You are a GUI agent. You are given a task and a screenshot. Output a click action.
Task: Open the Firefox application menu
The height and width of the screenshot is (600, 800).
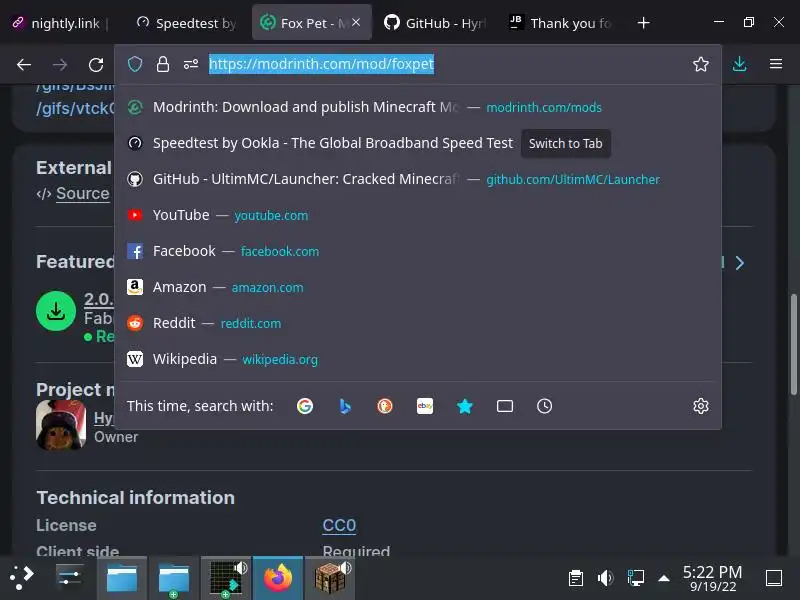776,64
